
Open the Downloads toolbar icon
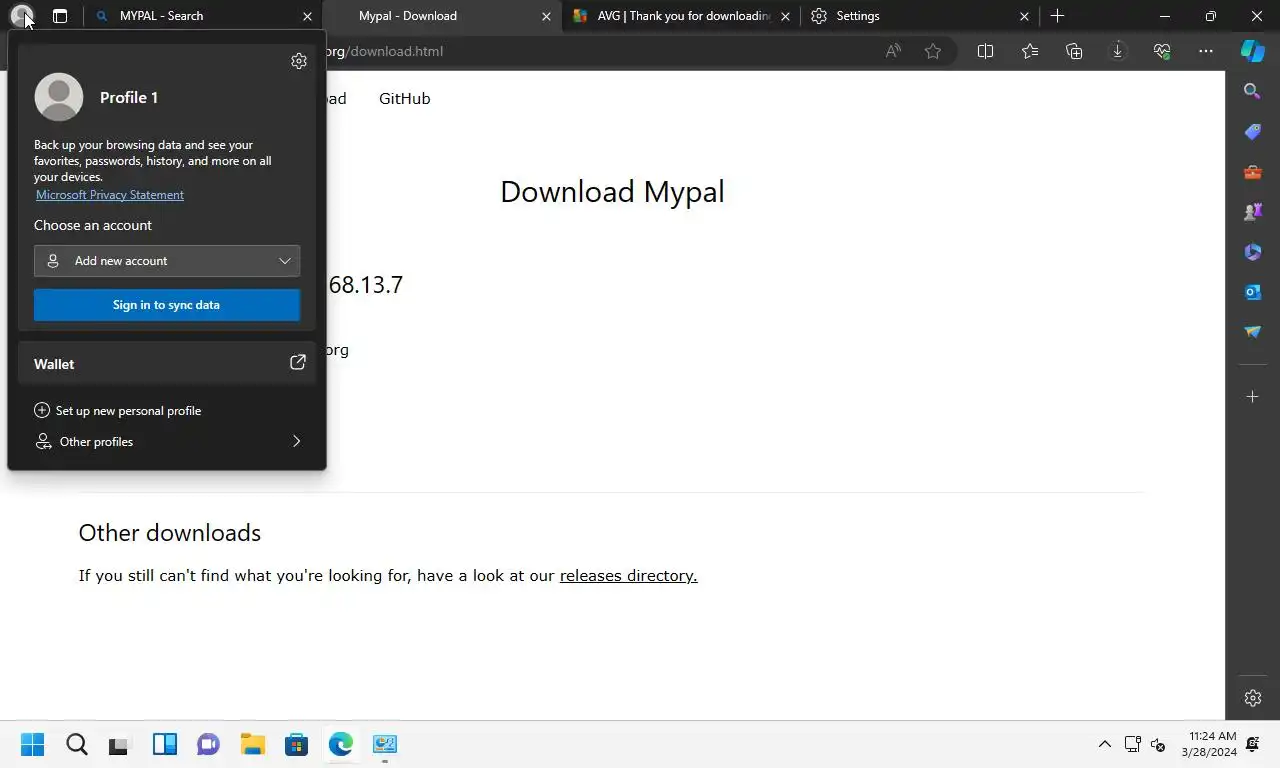(1118, 51)
